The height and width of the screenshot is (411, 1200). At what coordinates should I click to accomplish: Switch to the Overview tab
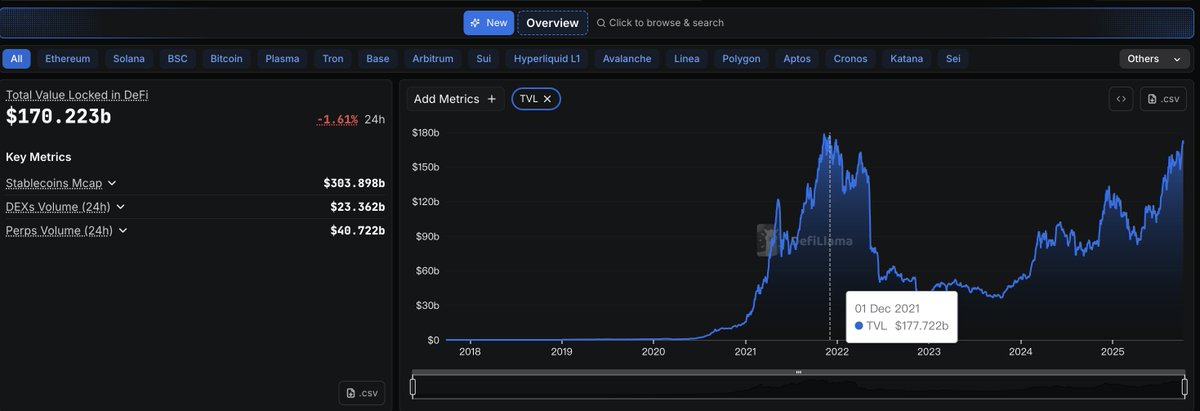[x=552, y=23]
